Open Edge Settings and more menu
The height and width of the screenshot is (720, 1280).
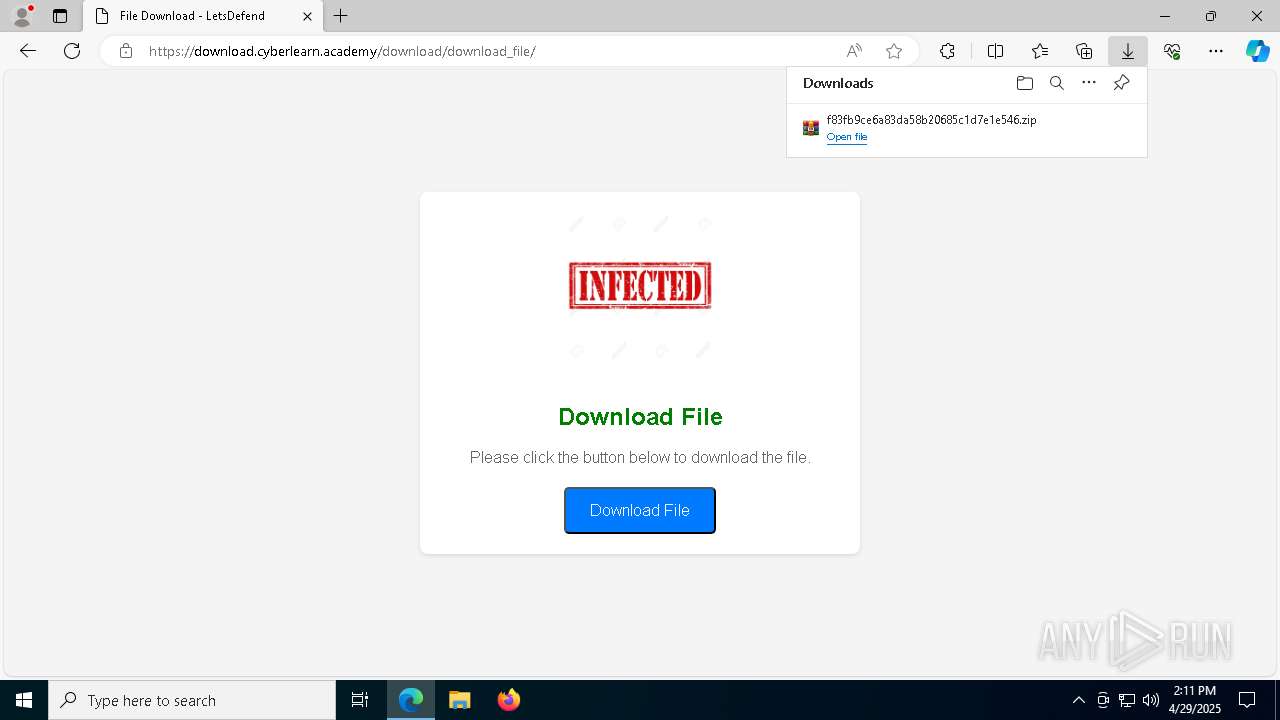coord(1216,51)
